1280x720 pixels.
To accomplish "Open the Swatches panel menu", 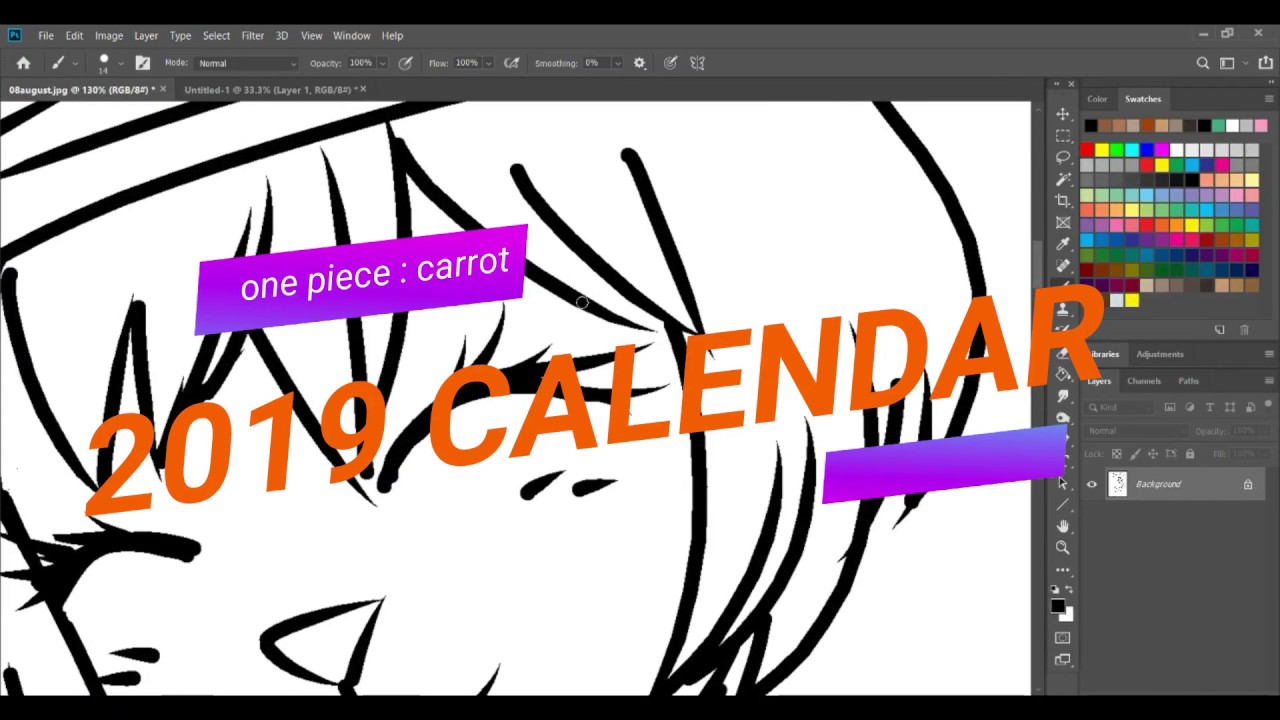I will (1269, 99).
